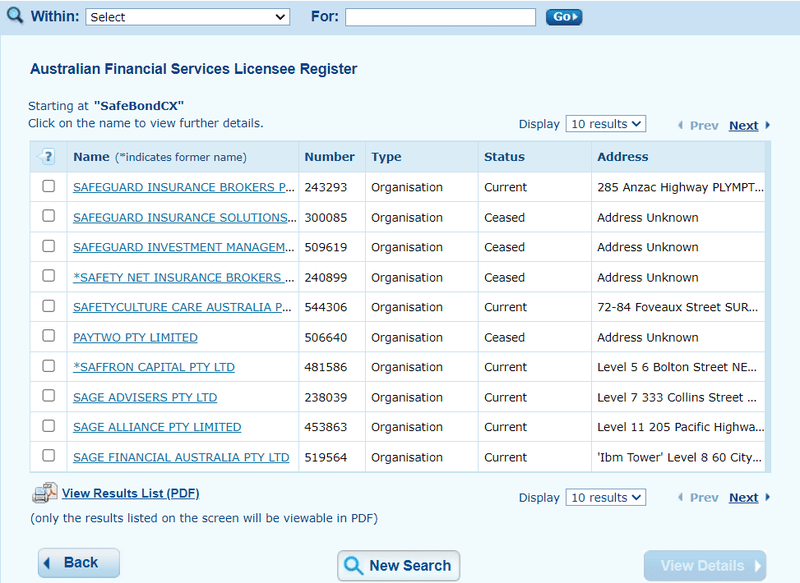Click the top Prev link
Image resolution: width=800 pixels, height=583 pixels.
(x=704, y=125)
